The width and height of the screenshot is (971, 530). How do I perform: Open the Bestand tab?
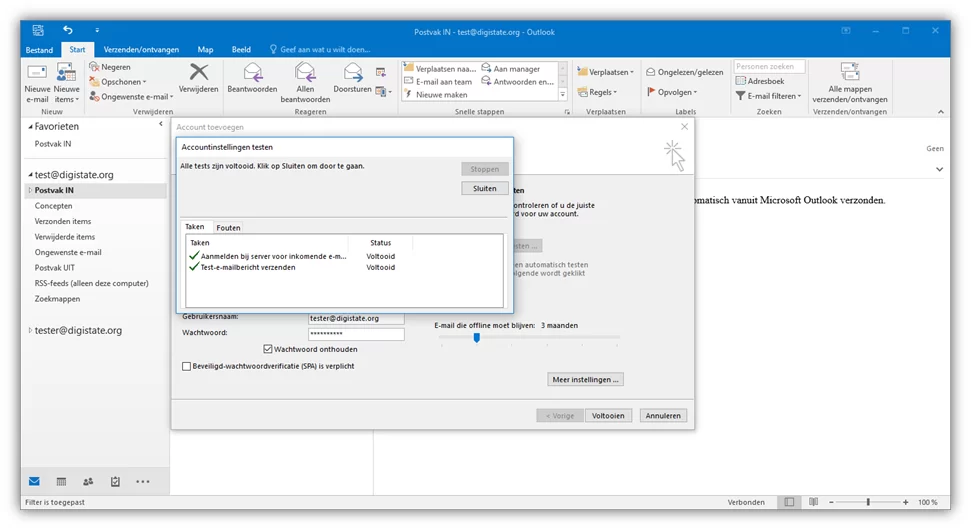click(x=39, y=50)
